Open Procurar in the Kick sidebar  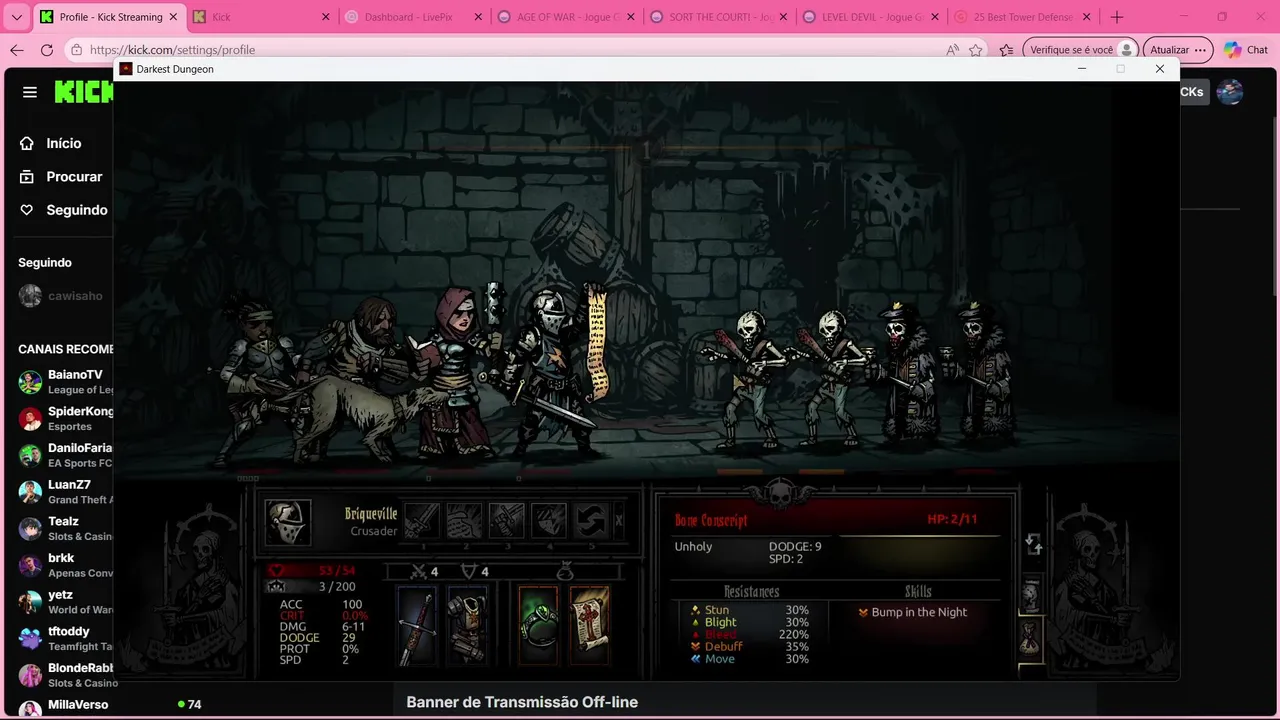click(x=64, y=176)
